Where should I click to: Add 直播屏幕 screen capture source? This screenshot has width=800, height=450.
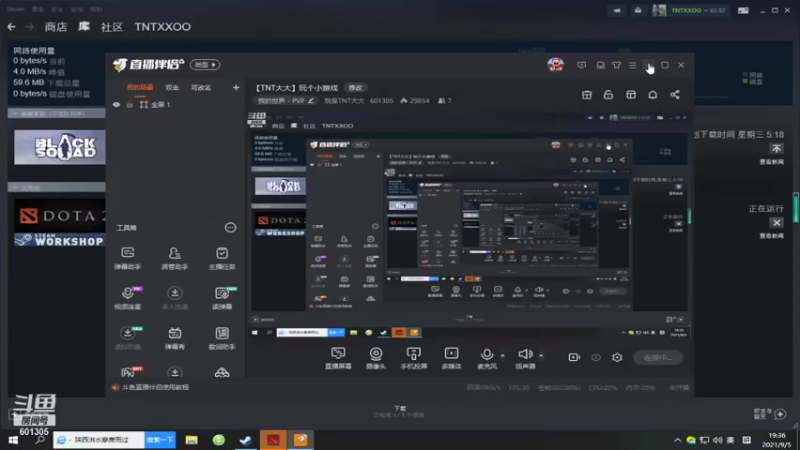(x=338, y=358)
